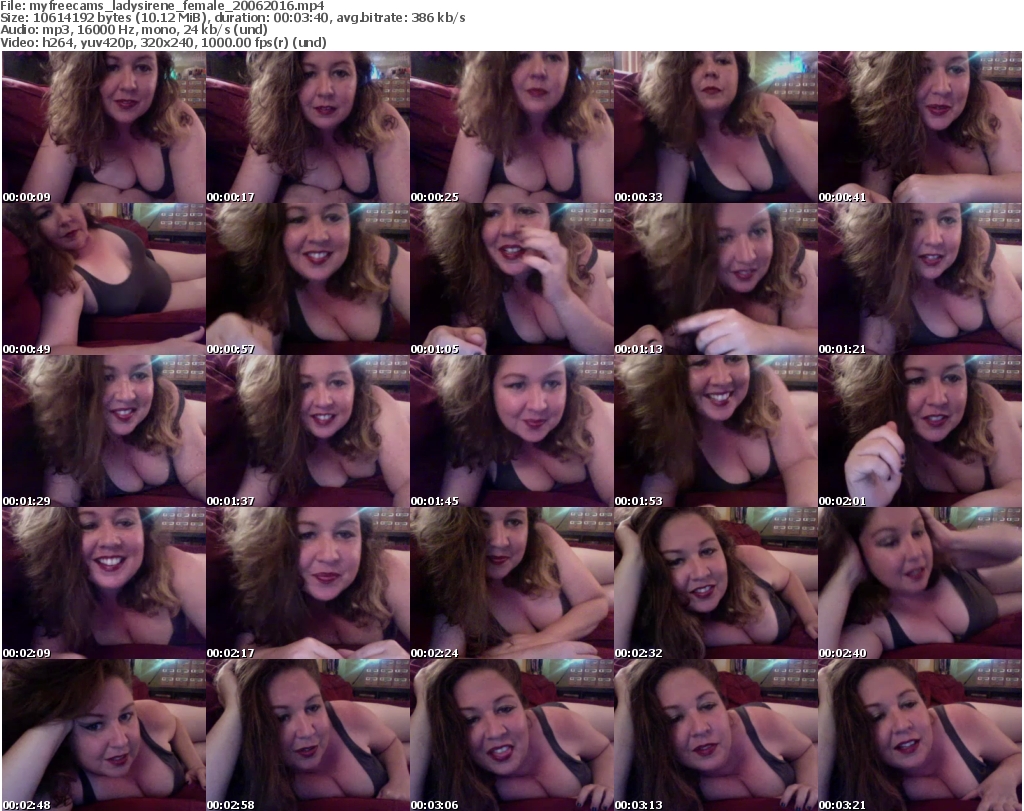
Task: Pick the thumbnail marked 00:02:40
Action: pos(920,583)
